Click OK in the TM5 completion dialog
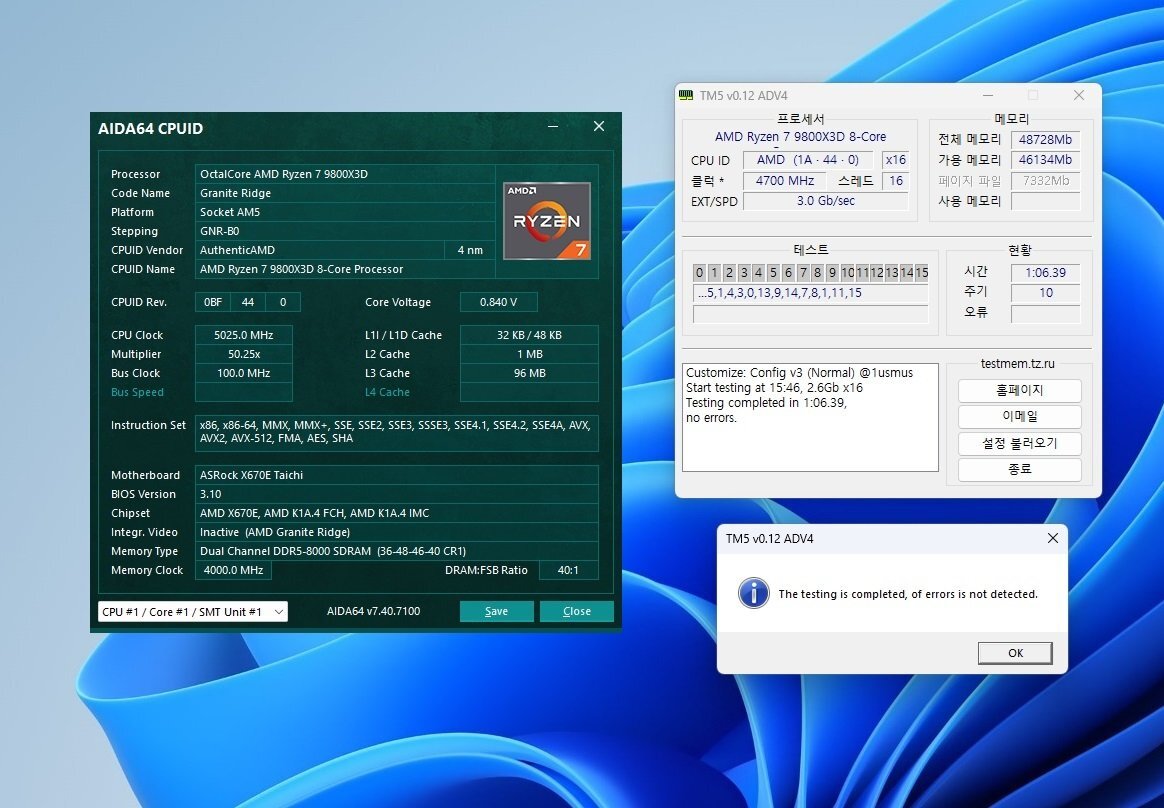The height and width of the screenshot is (808, 1164). click(1015, 653)
